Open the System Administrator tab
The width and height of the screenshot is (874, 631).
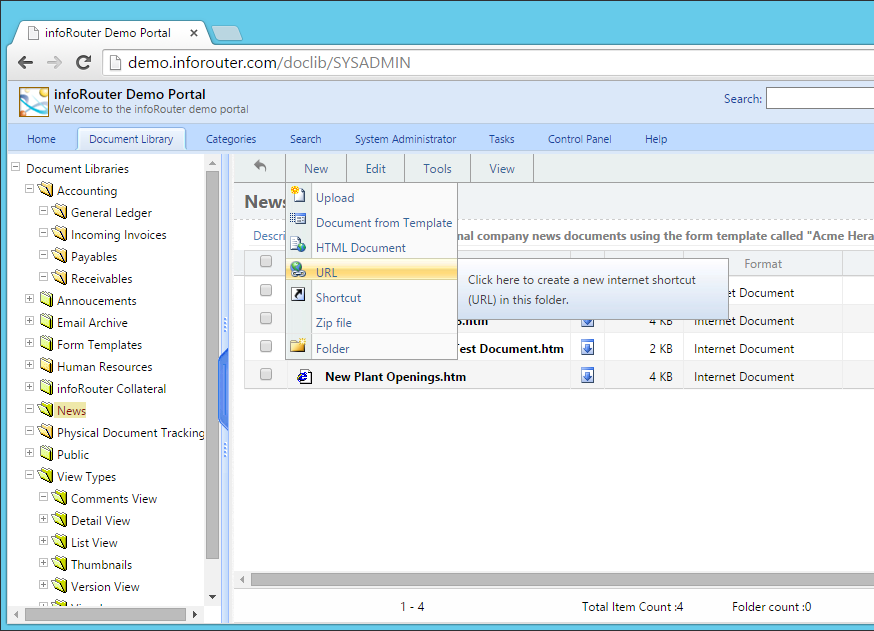[405, 139]
